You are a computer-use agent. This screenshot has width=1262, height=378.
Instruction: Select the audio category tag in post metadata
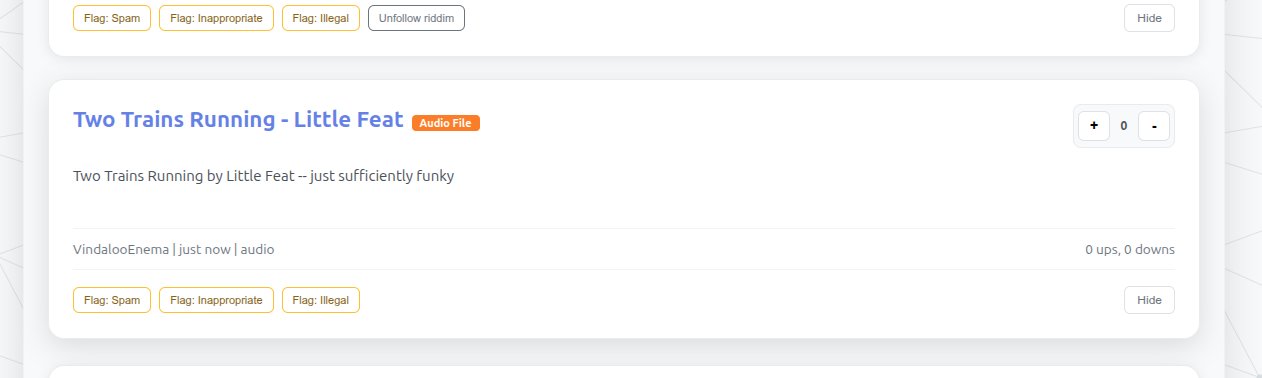click(x=257, y=249)
